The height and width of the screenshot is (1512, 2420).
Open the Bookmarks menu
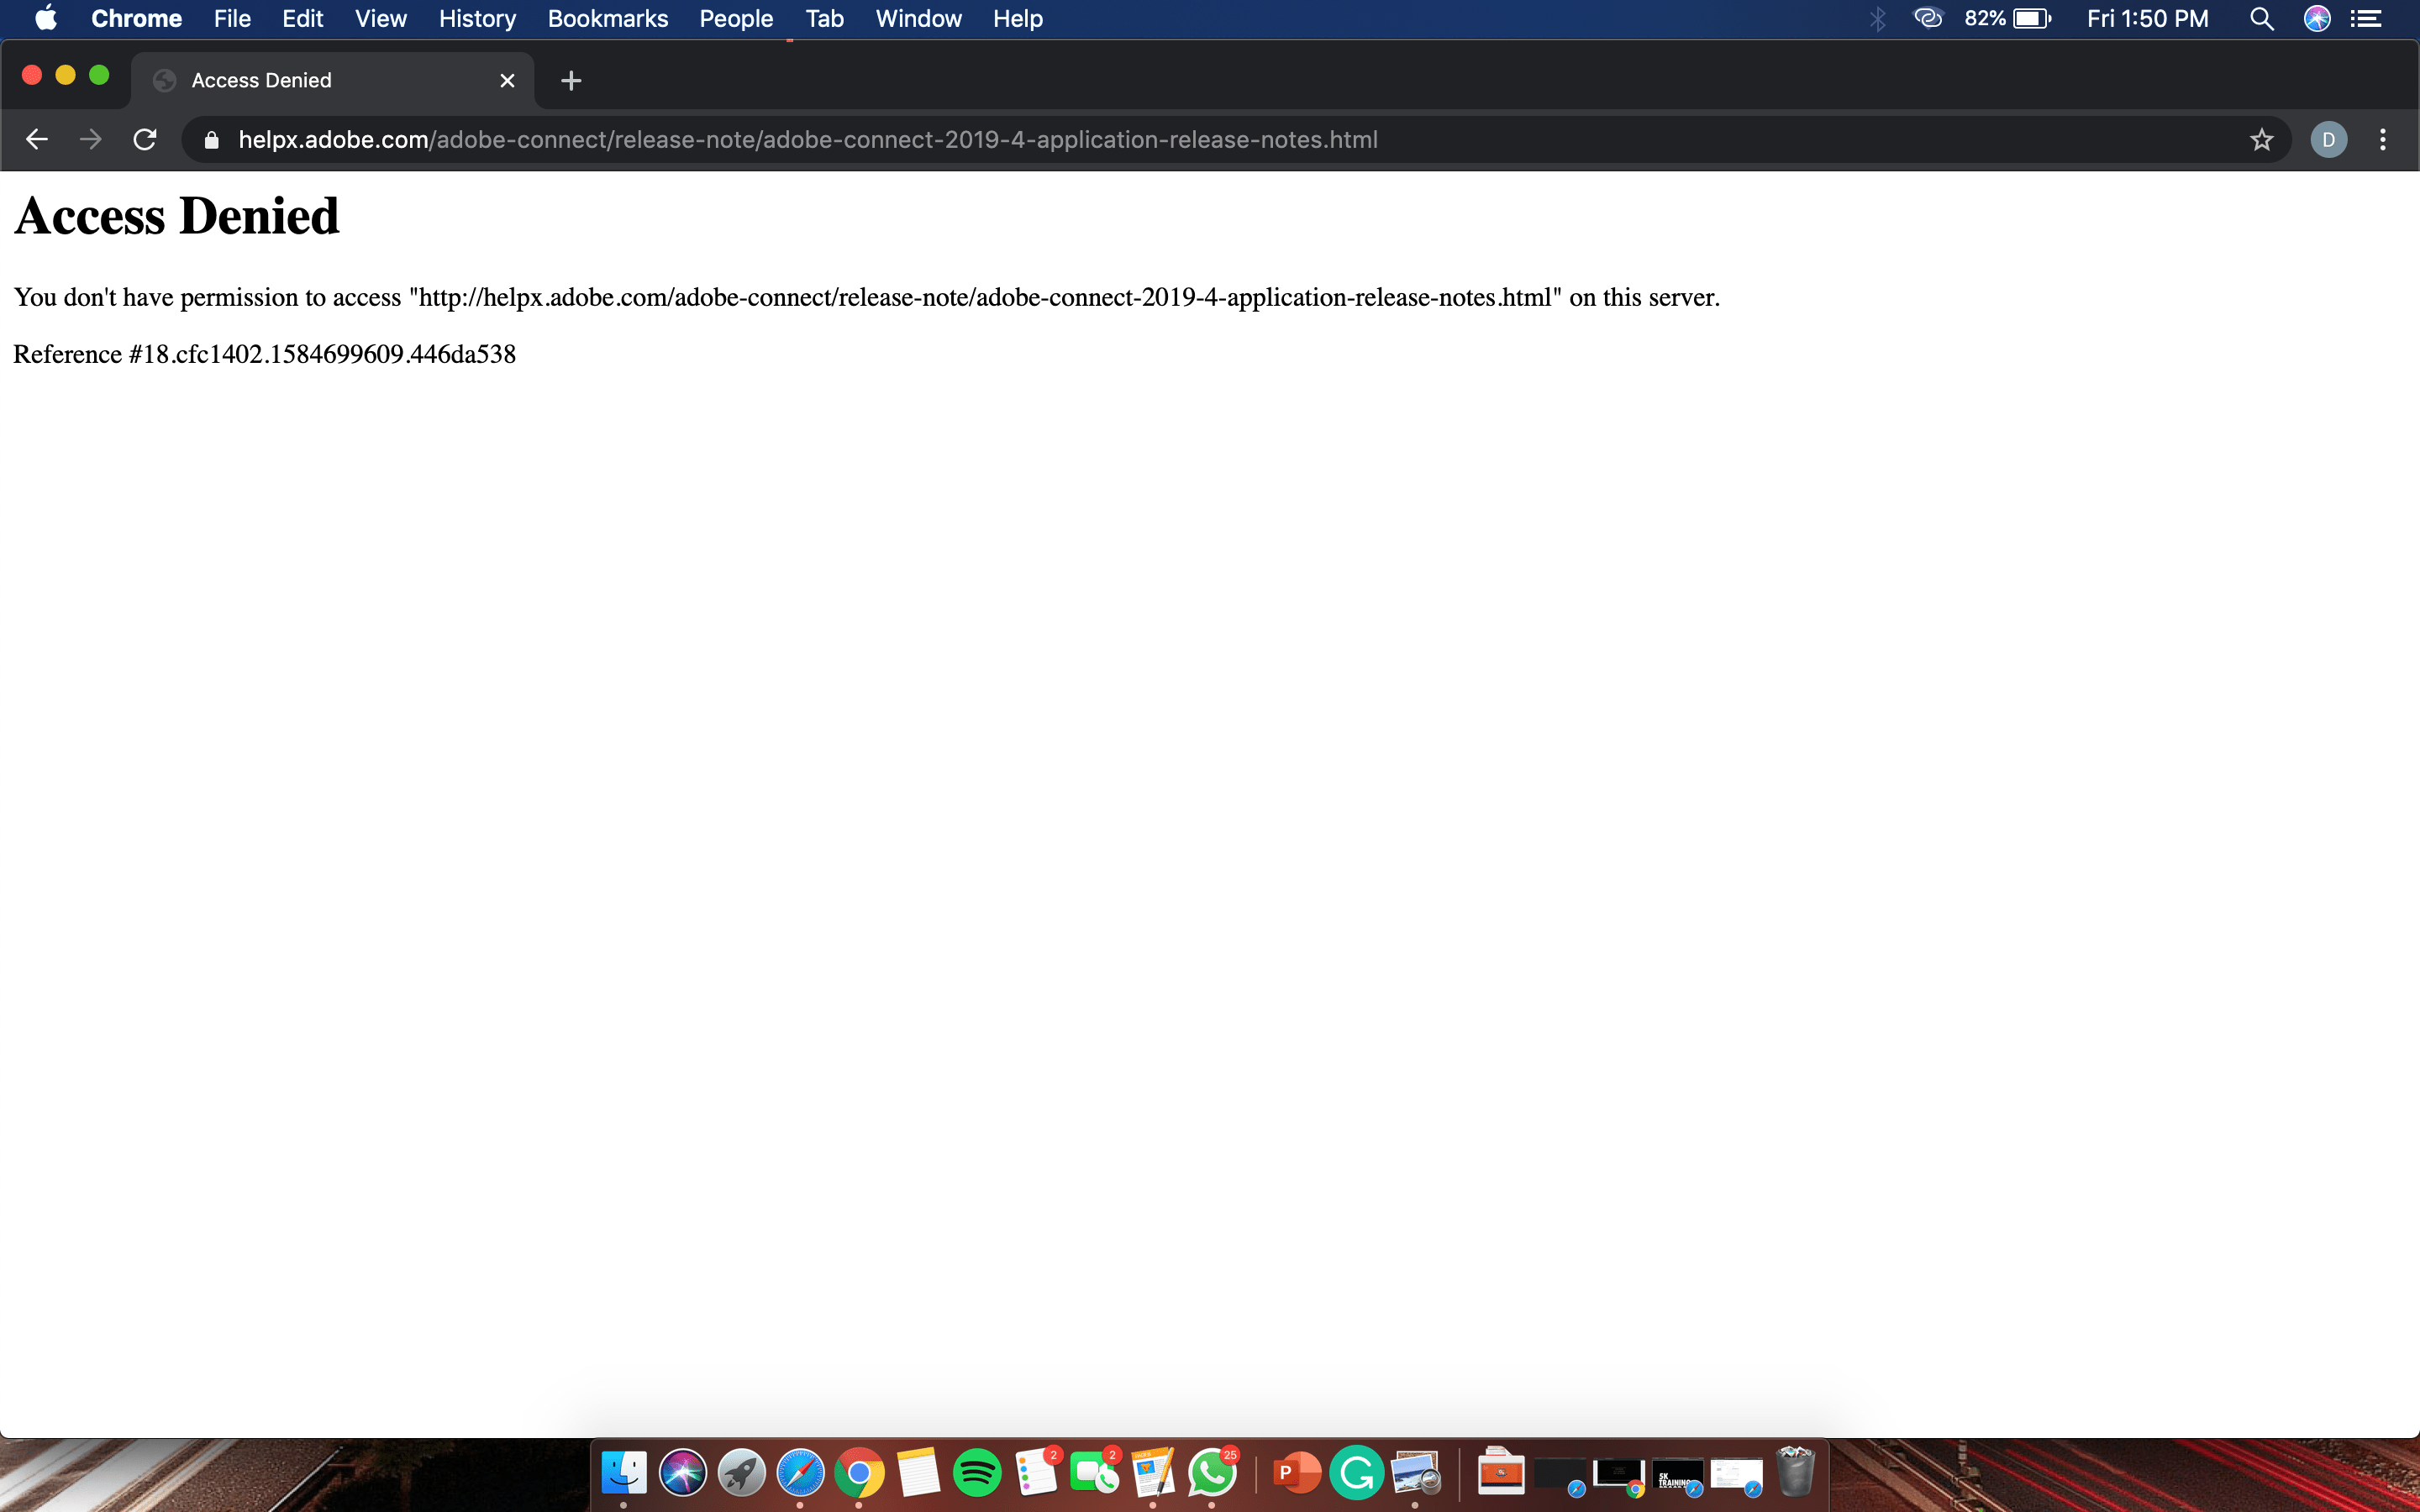[607, 18]
